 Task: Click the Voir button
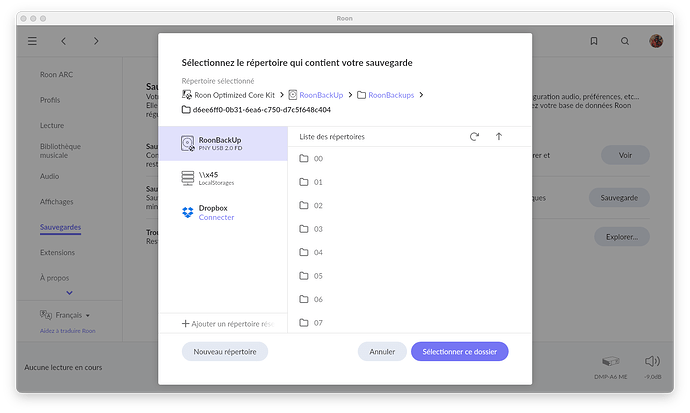pos(625,155)
